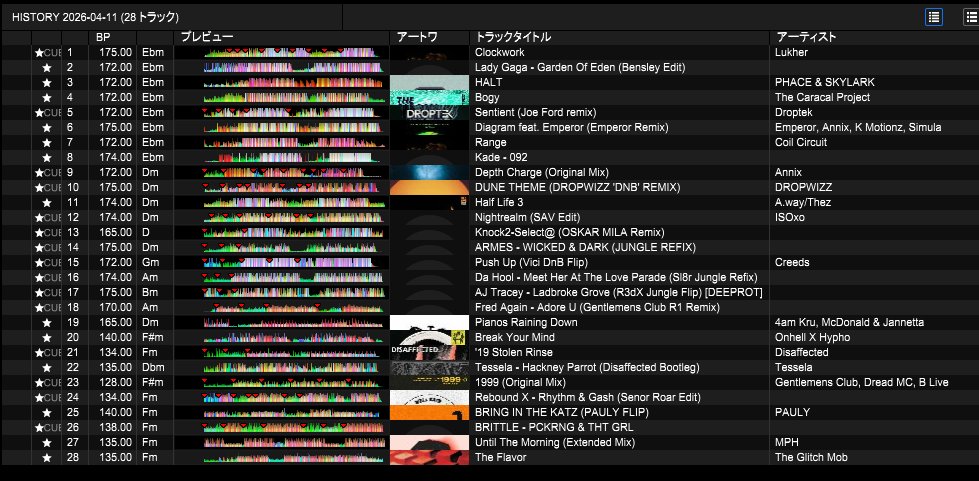Click the star icon on The Flavor row
The height and width of the screenshot is (481, 979).
[47, 457]
